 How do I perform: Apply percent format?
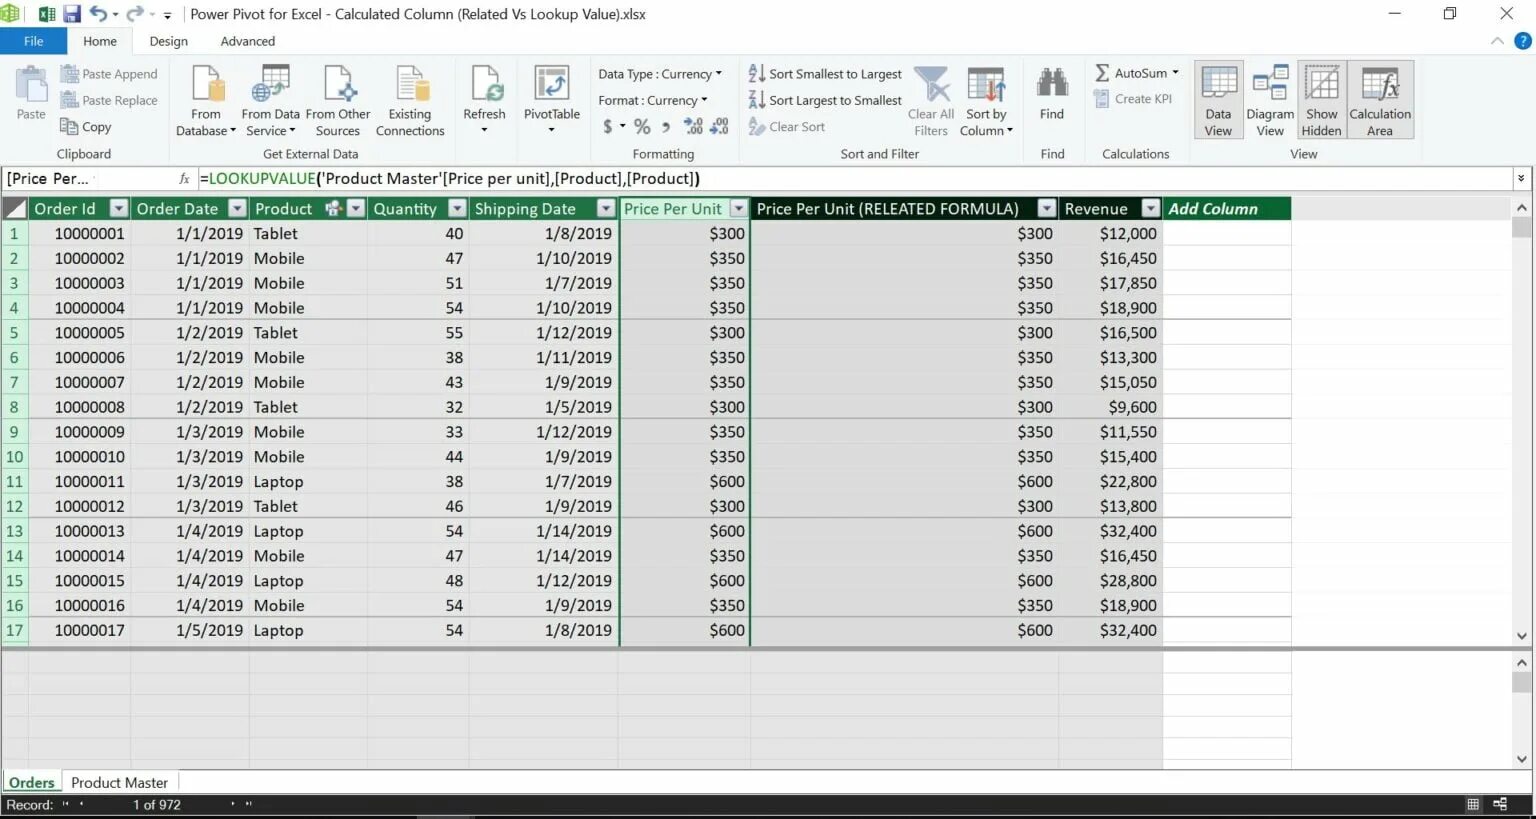pos(642,127)
